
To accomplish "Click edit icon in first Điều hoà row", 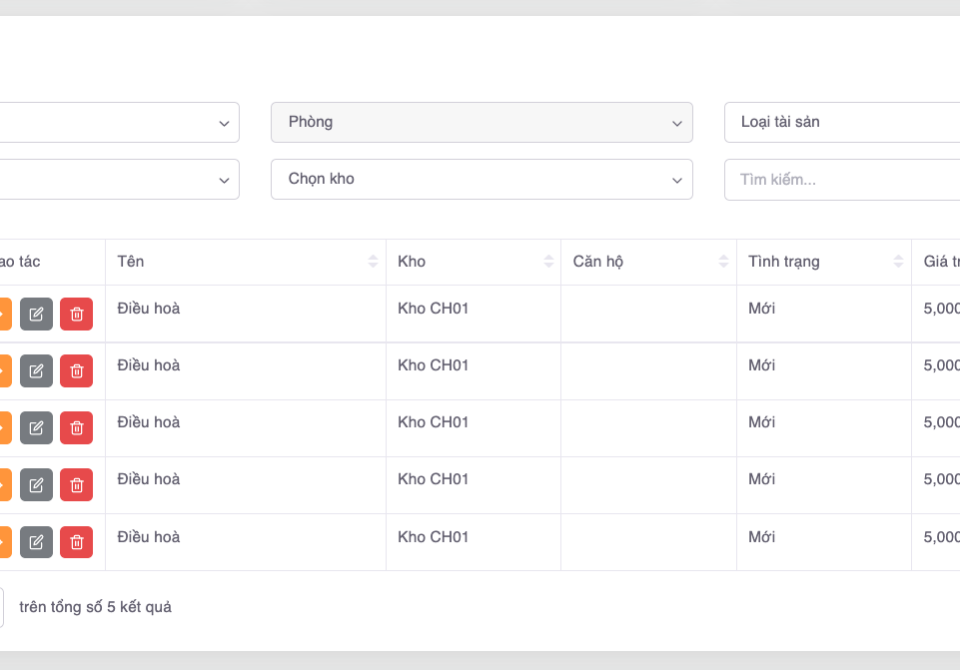I will click(36, 314).
